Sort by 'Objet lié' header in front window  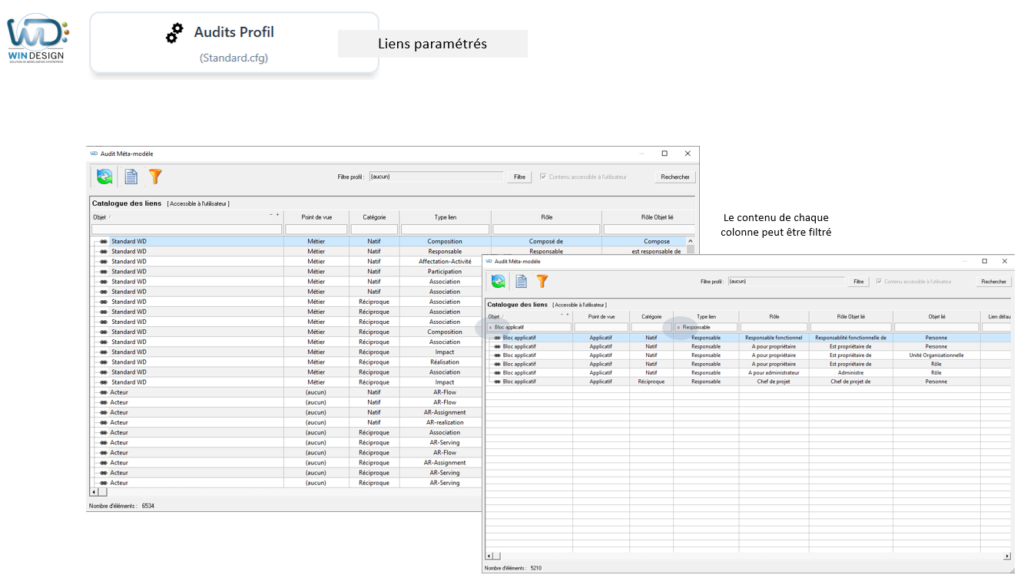936,317
